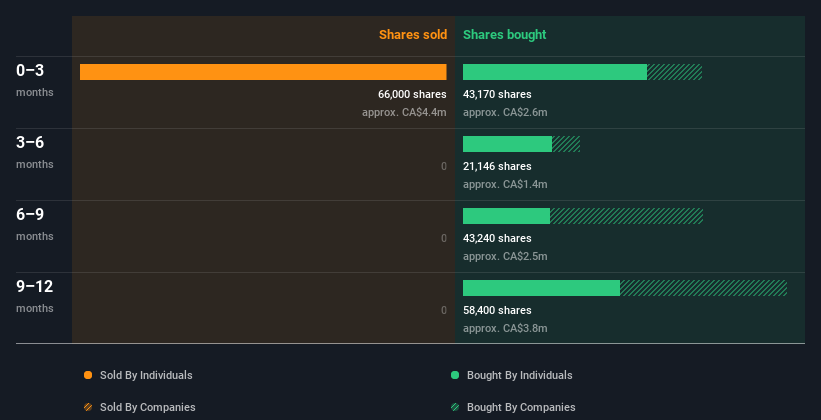Click the Shares sold column header
The height and width of the screenshot is (420, 821).
(413, 35)
